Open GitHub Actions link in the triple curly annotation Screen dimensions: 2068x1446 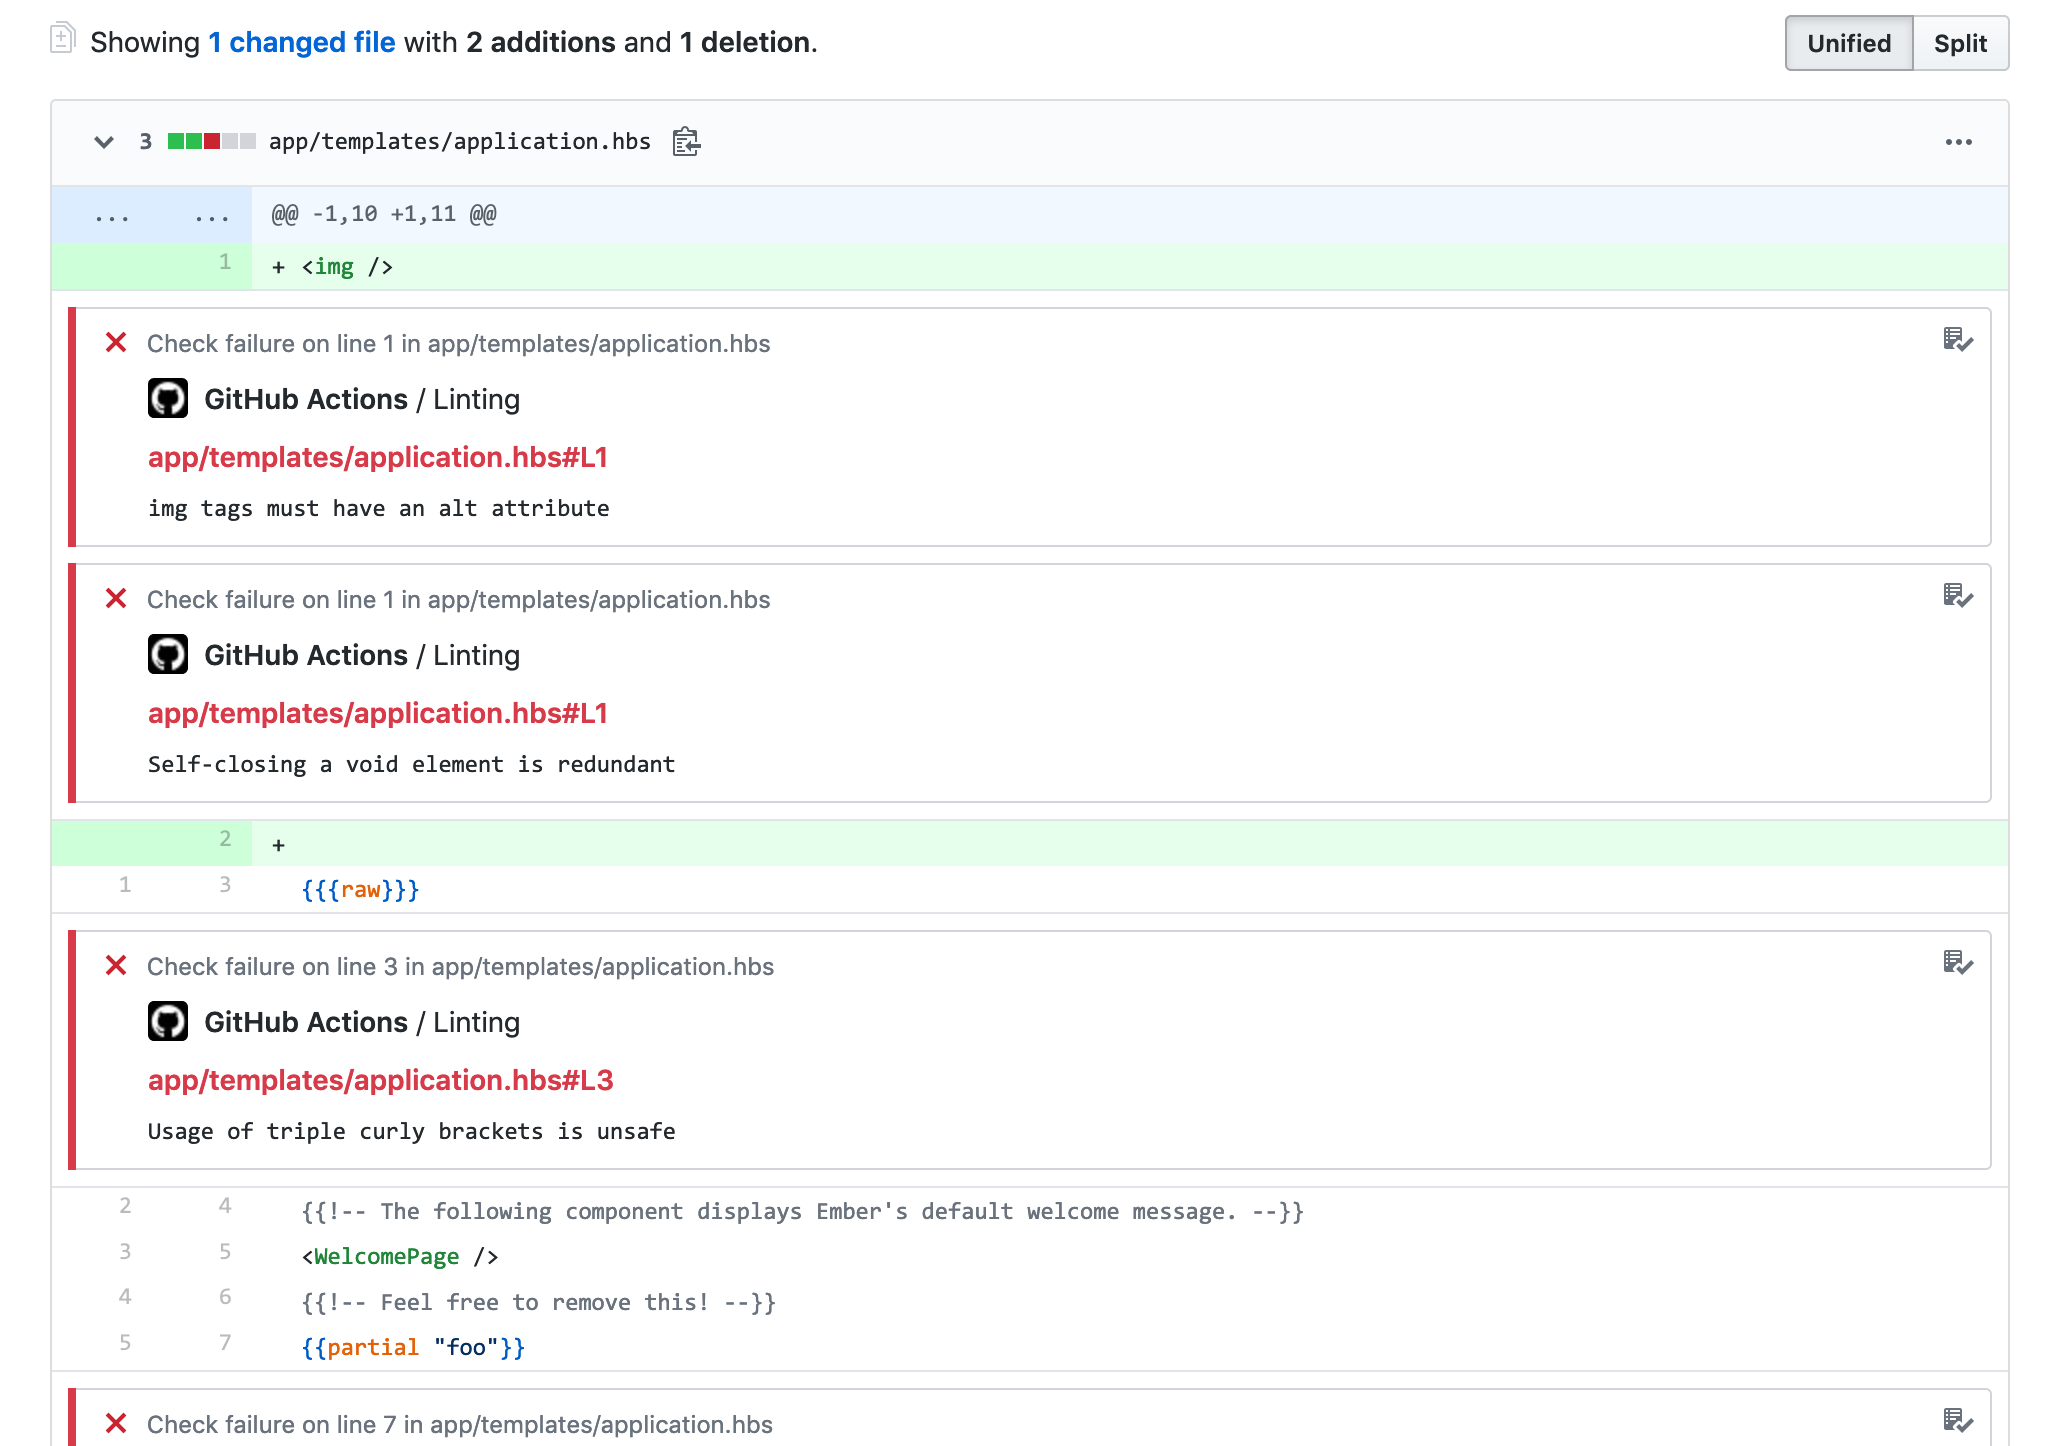click(306, 1022)
